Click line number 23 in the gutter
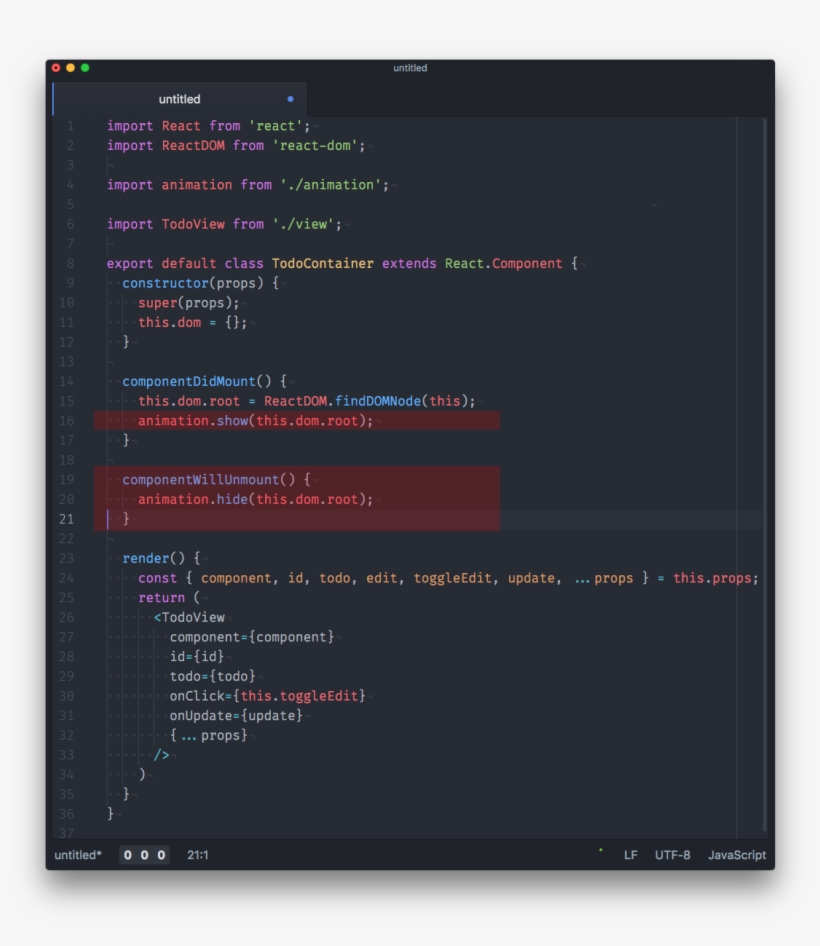This screenshot has height=946, width=820. pyautogui.click(x=66, y=558)
